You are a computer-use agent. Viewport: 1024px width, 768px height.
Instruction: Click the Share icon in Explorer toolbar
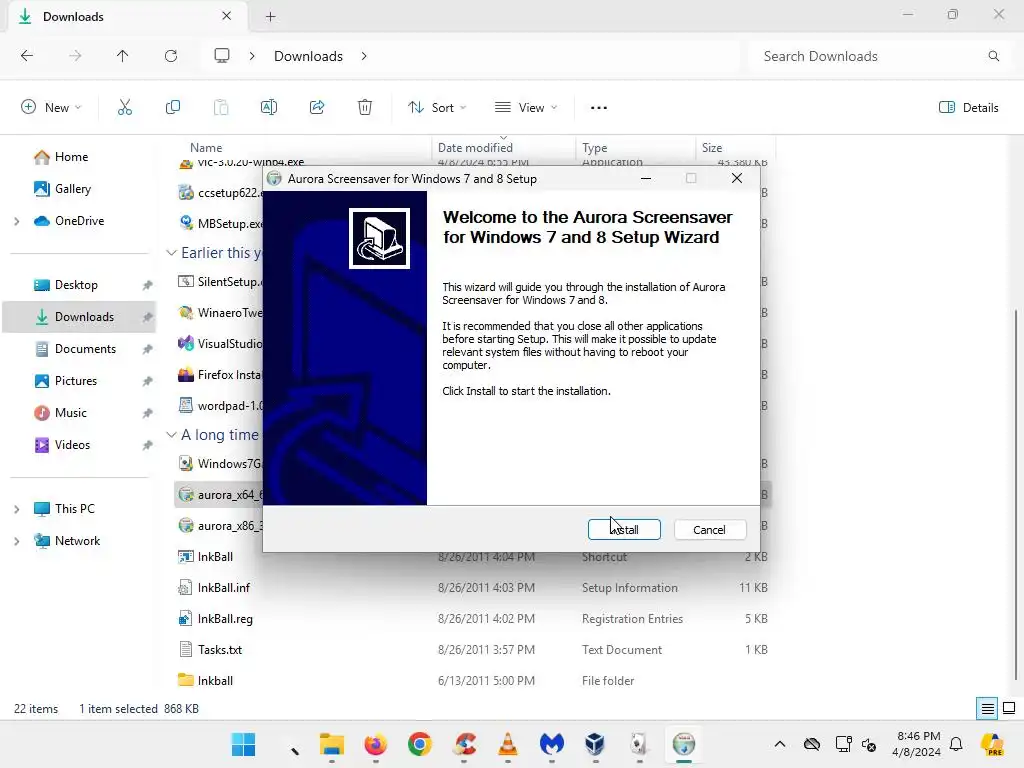(317, 107)
